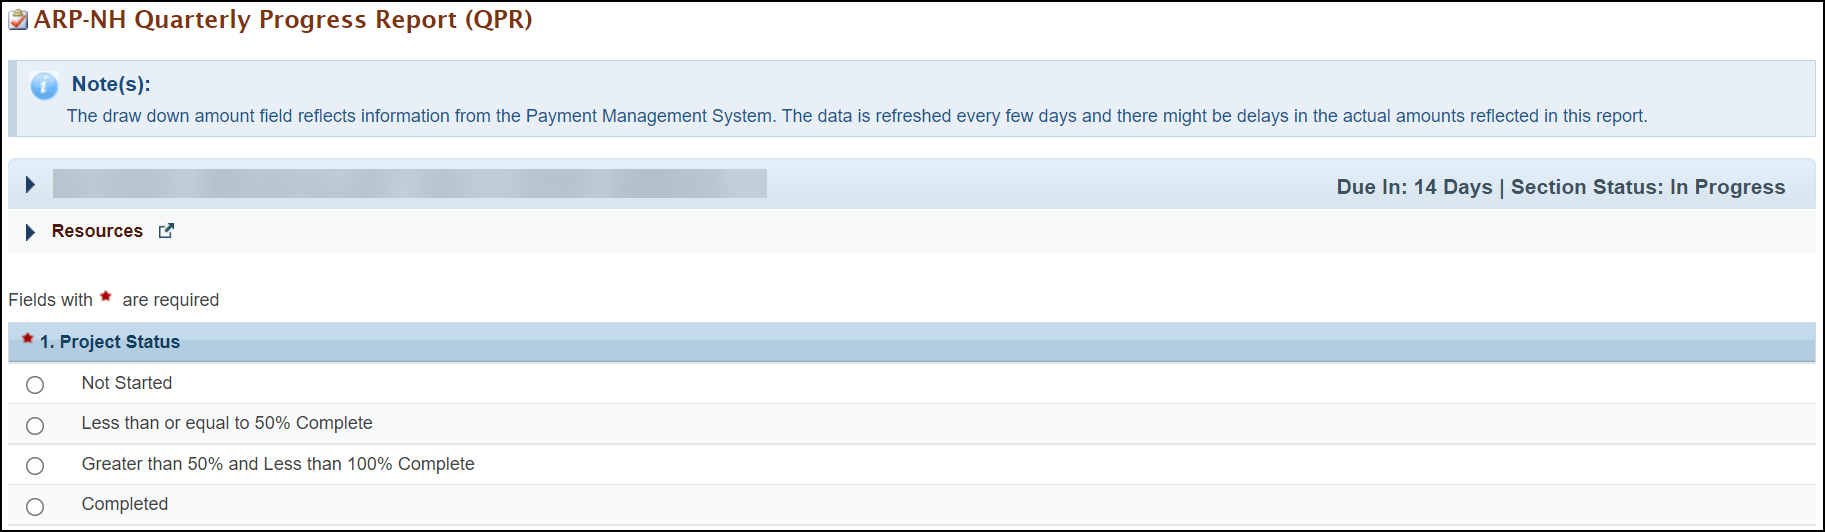Screen dimensions: 1825x532
Task: Click the Due In: 14 Days status text
Action: click(1414, 187)
